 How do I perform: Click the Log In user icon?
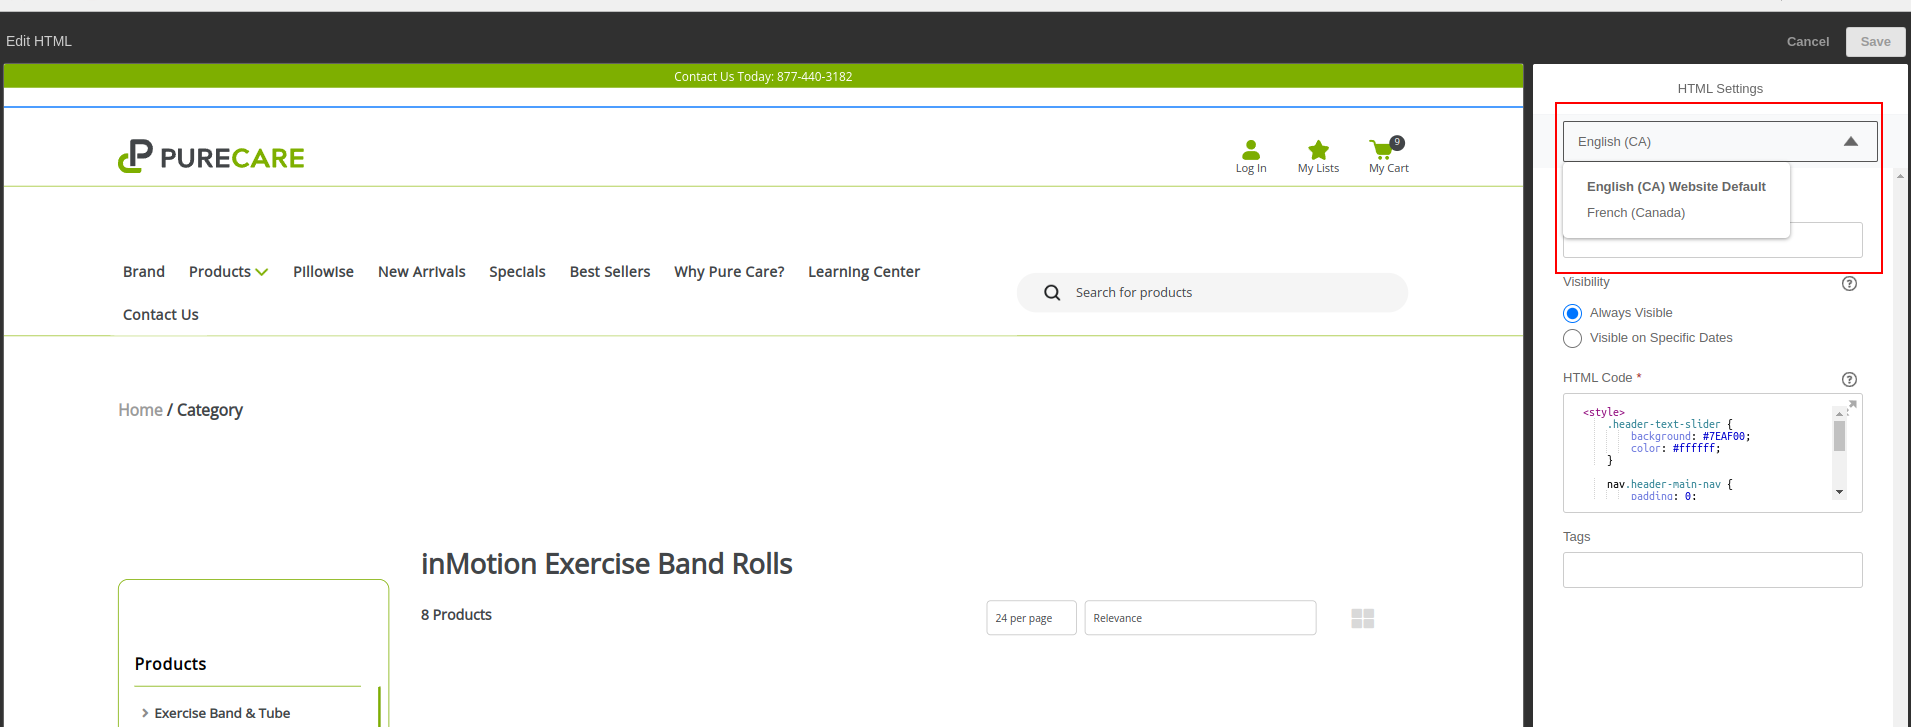coord(1250,150)
